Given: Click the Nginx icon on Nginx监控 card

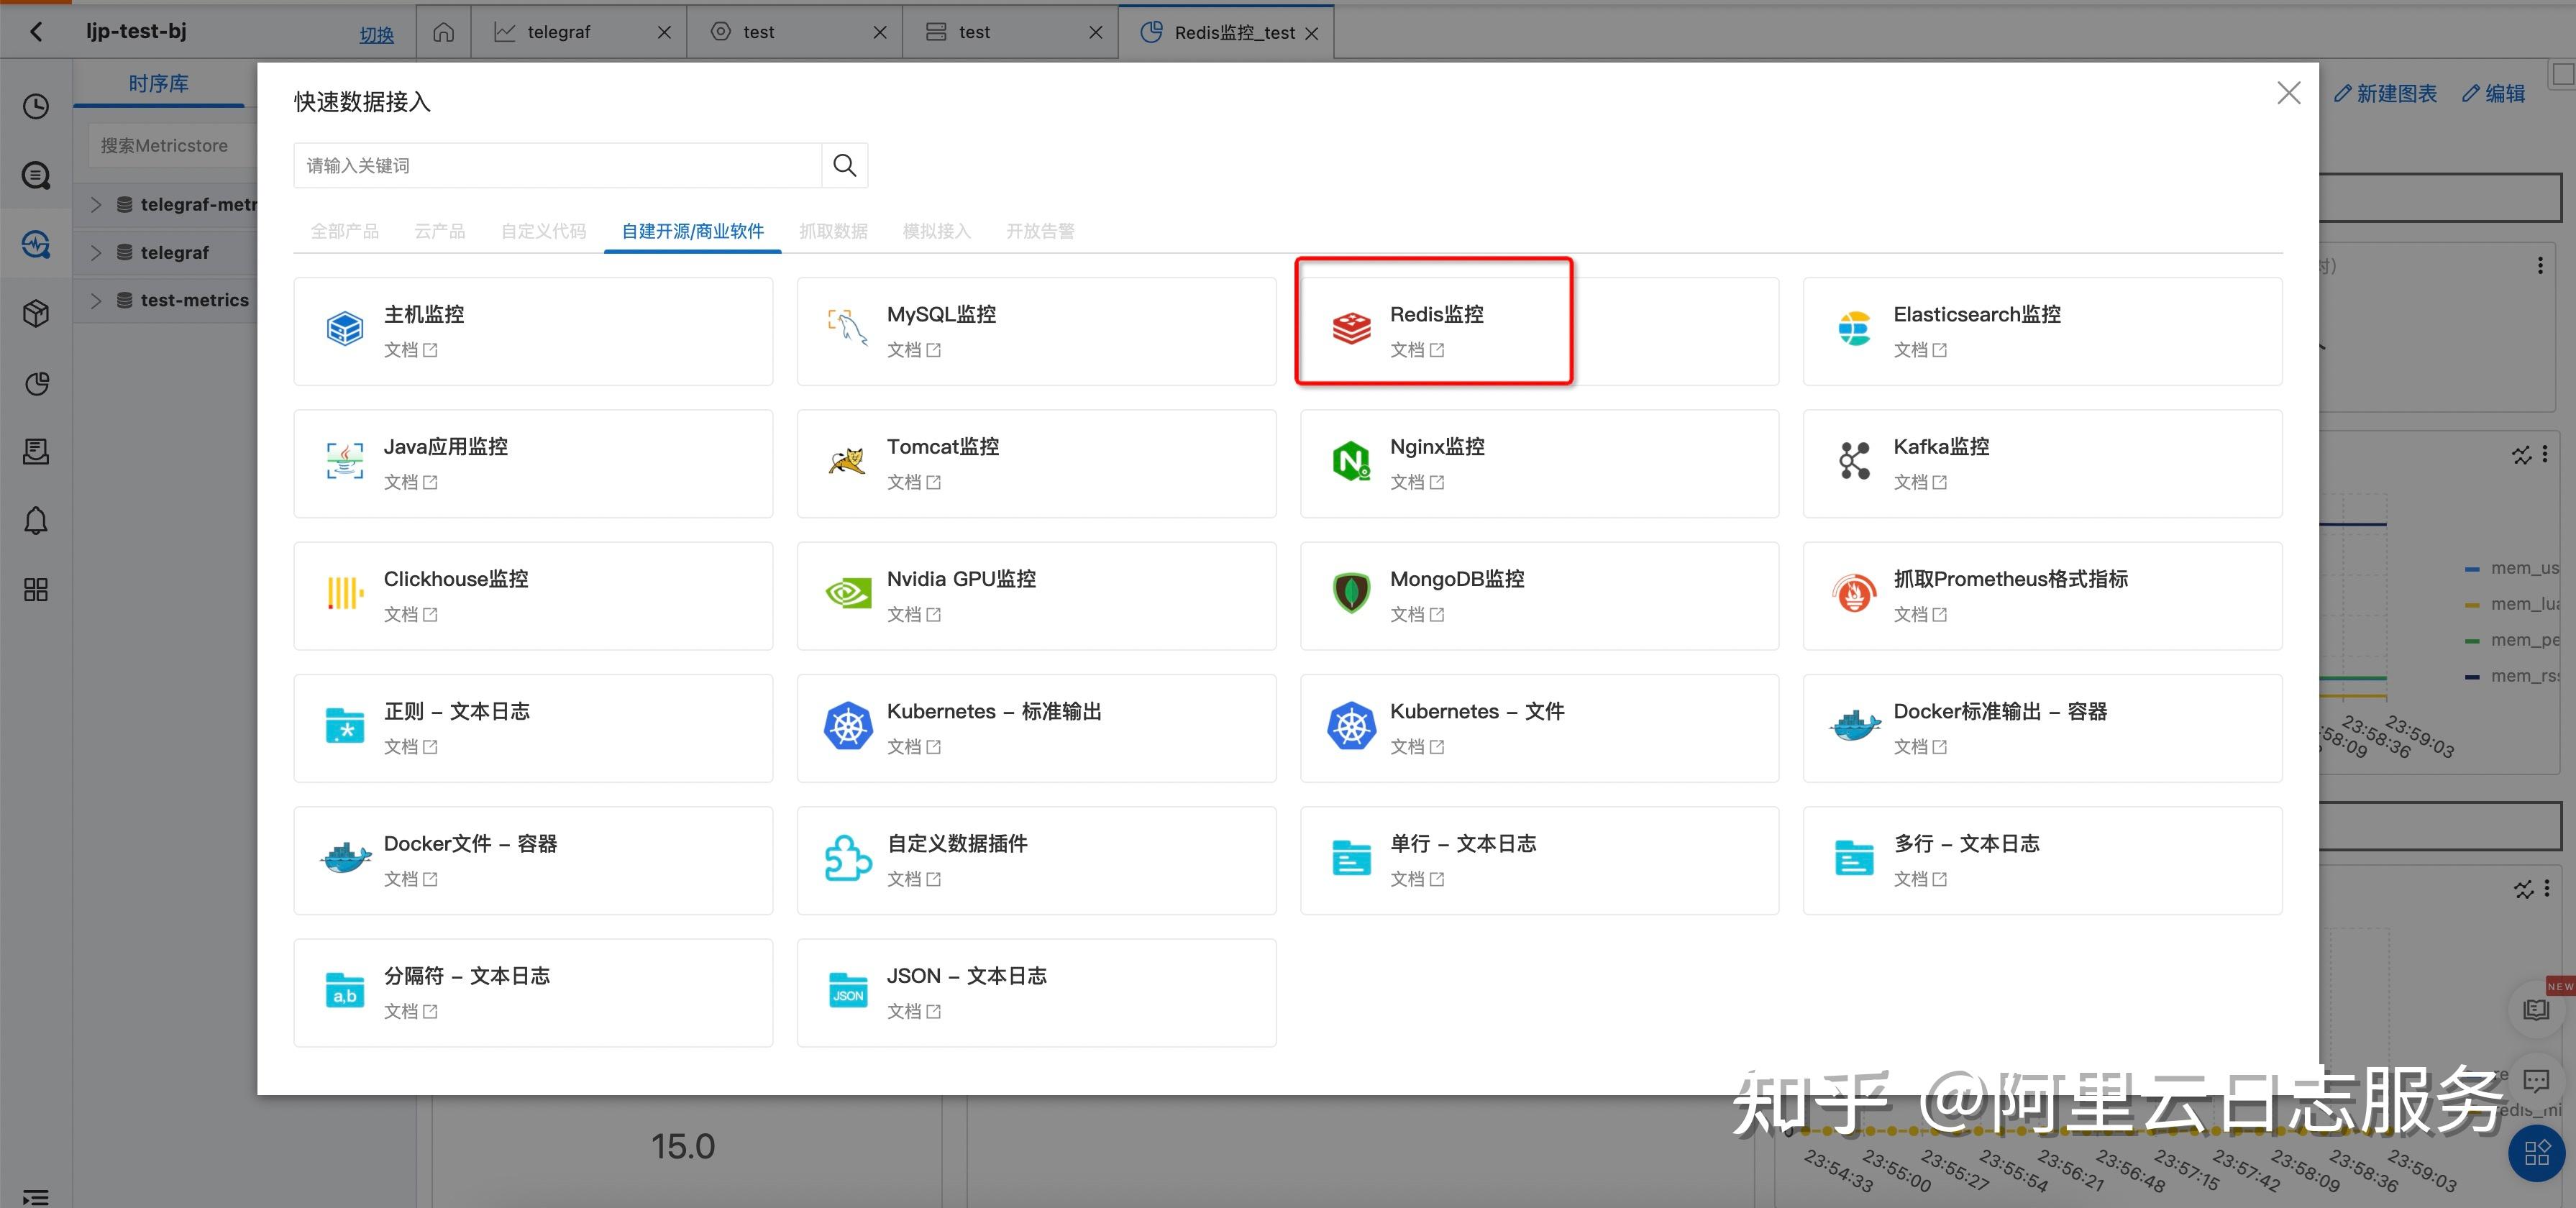Looking at the screenshot, I should coord(1351,460).
